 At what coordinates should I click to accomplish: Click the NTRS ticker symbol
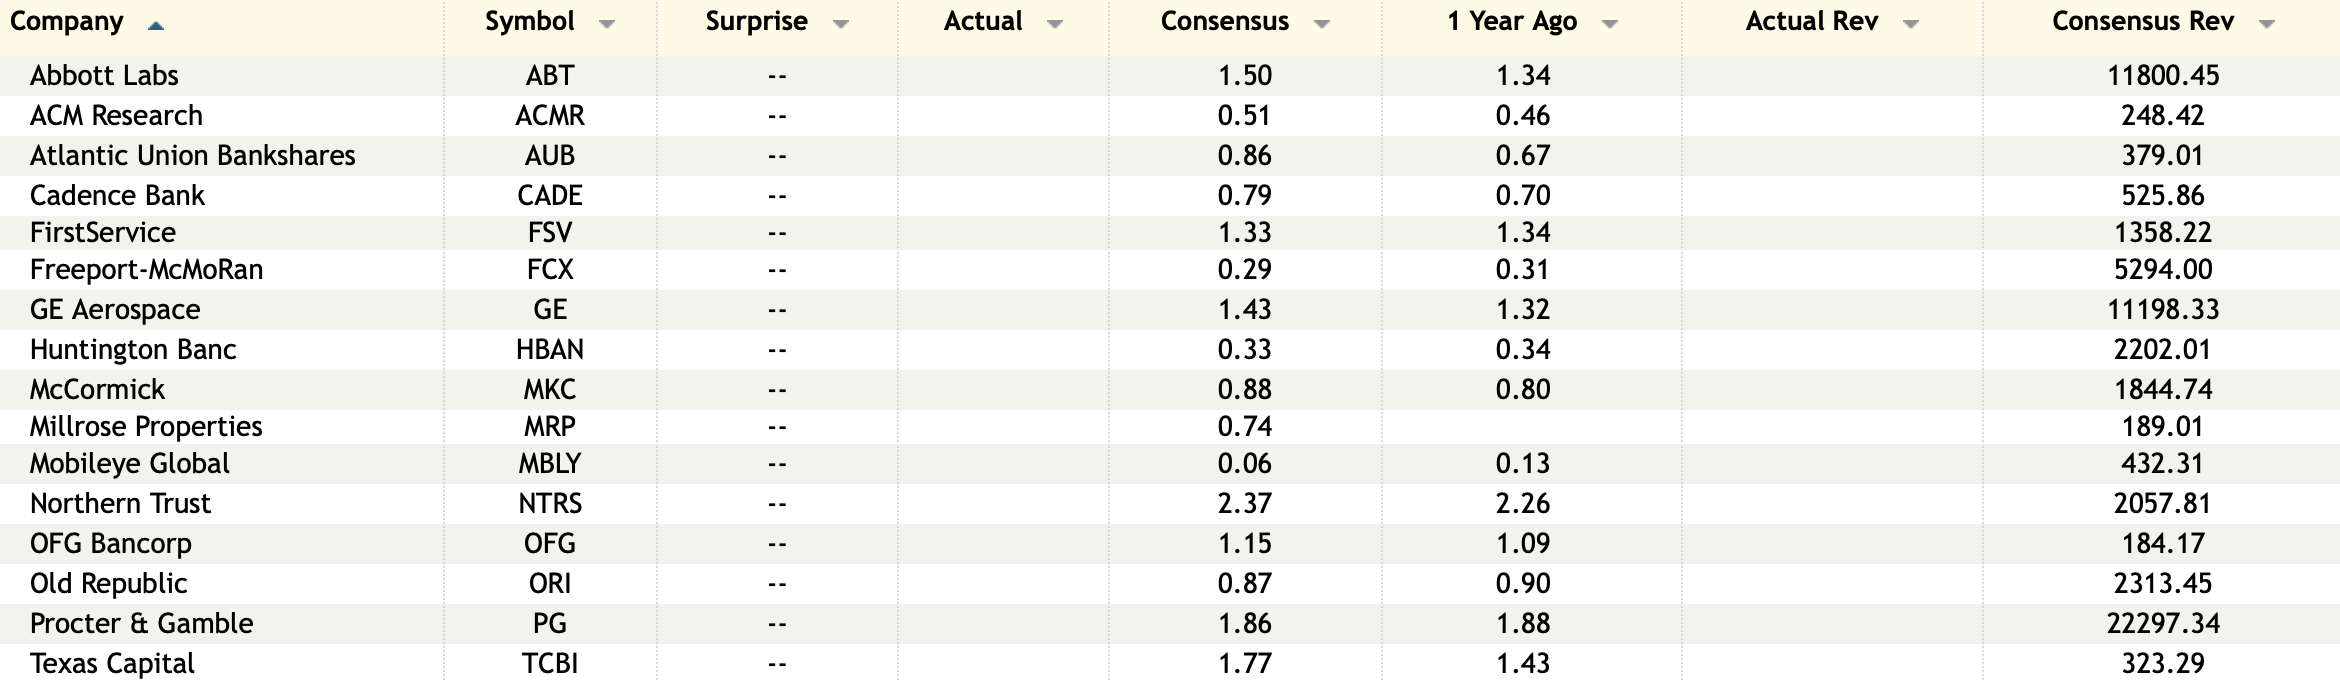tap(550, 504)
